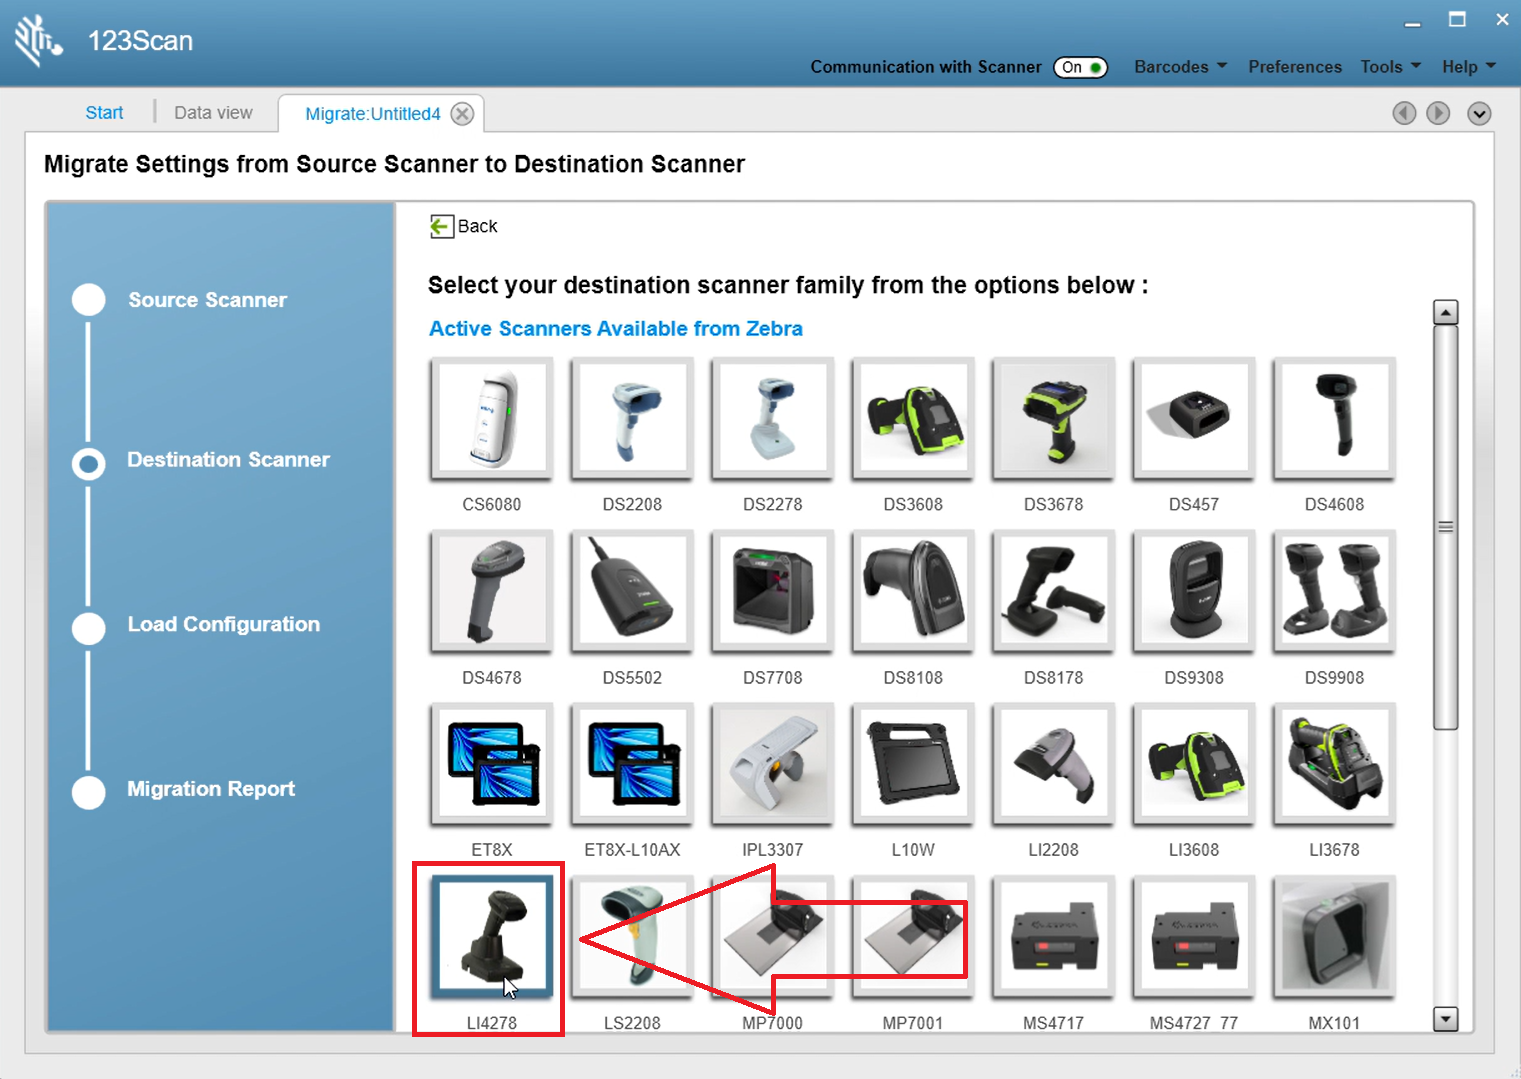Select the MS4717 scan engine
This screenshot has height=1079, width=1521.
coord(1053,937)
